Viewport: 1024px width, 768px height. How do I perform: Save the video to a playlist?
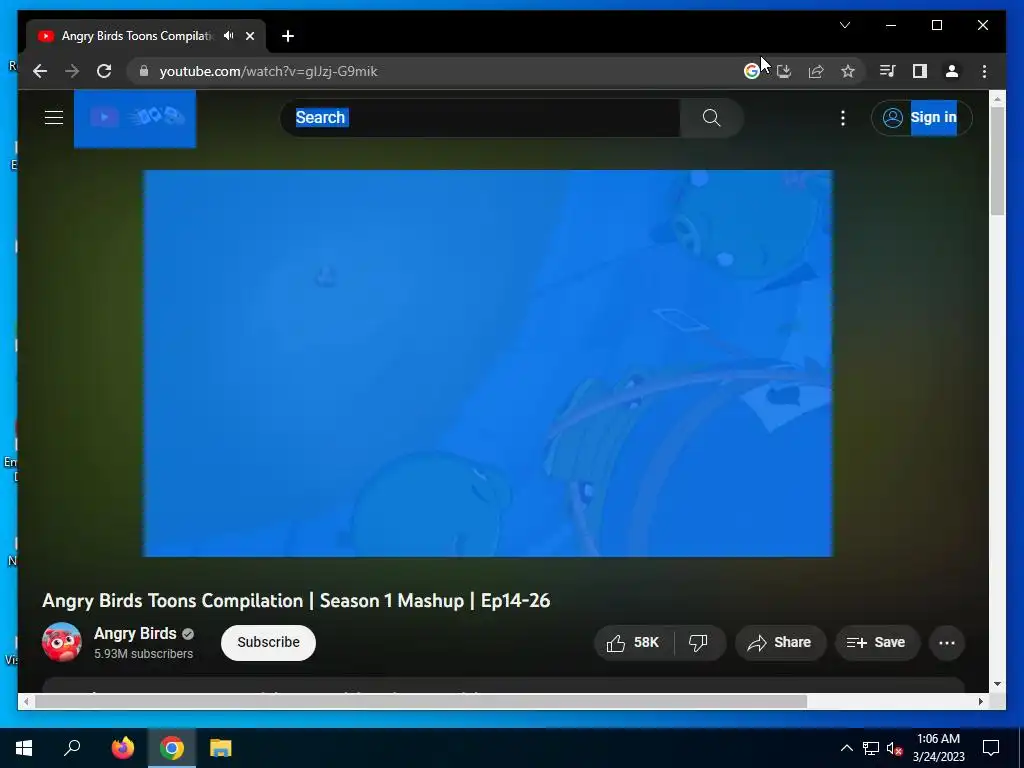click(876, 643)
